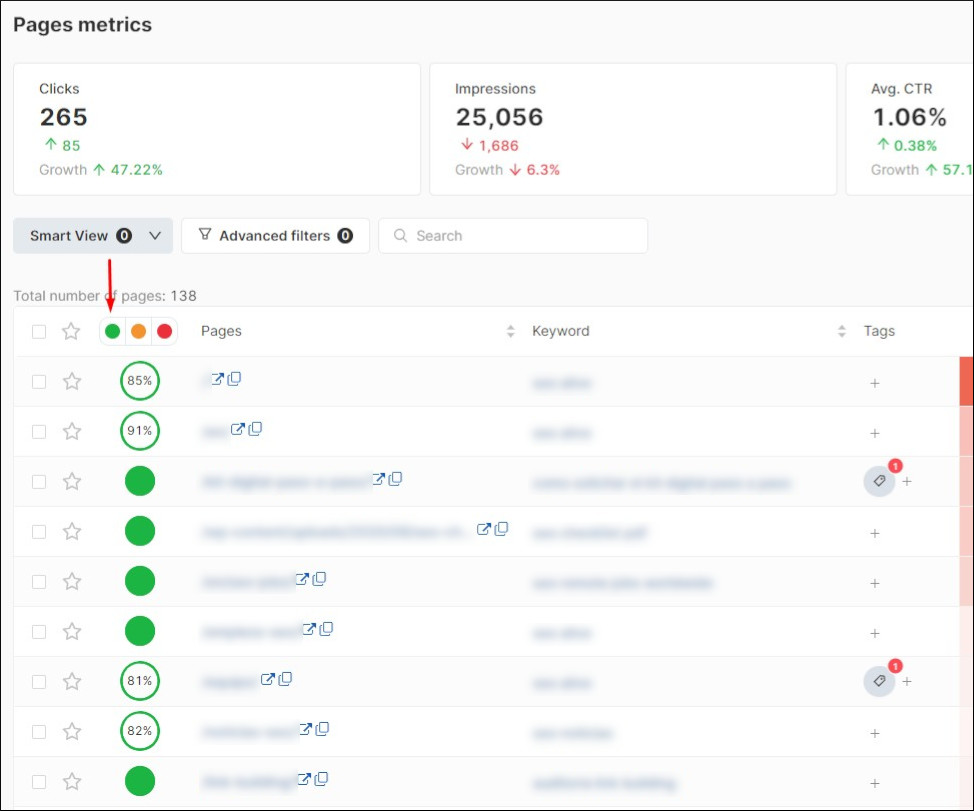Sort the Pages column using its sort arrows
The image size is (974, 811).
pyautogui.click(x=510, y=330)
